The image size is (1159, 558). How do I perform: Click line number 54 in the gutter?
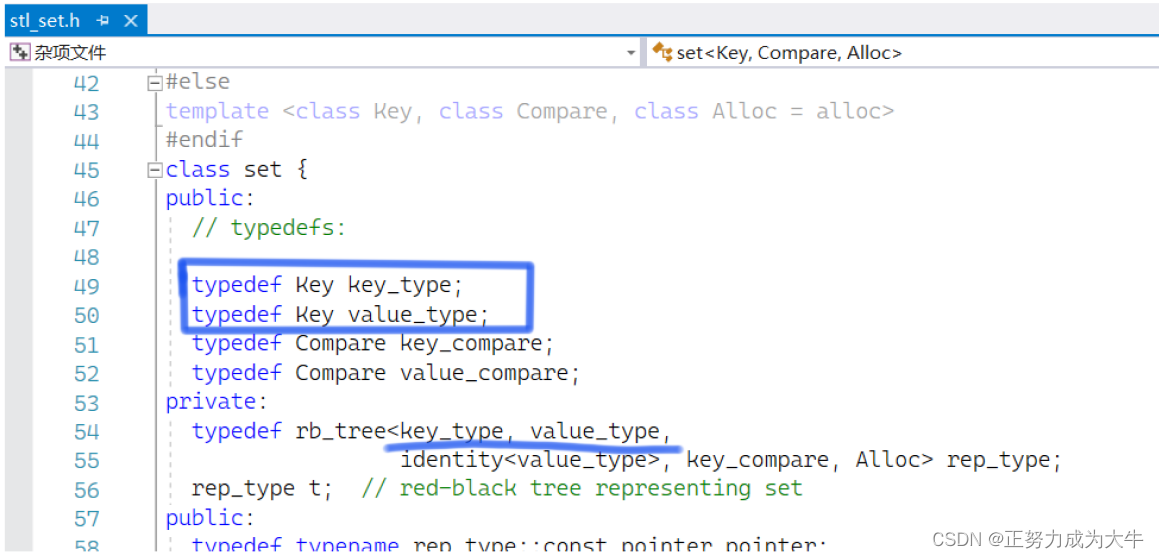86,431
